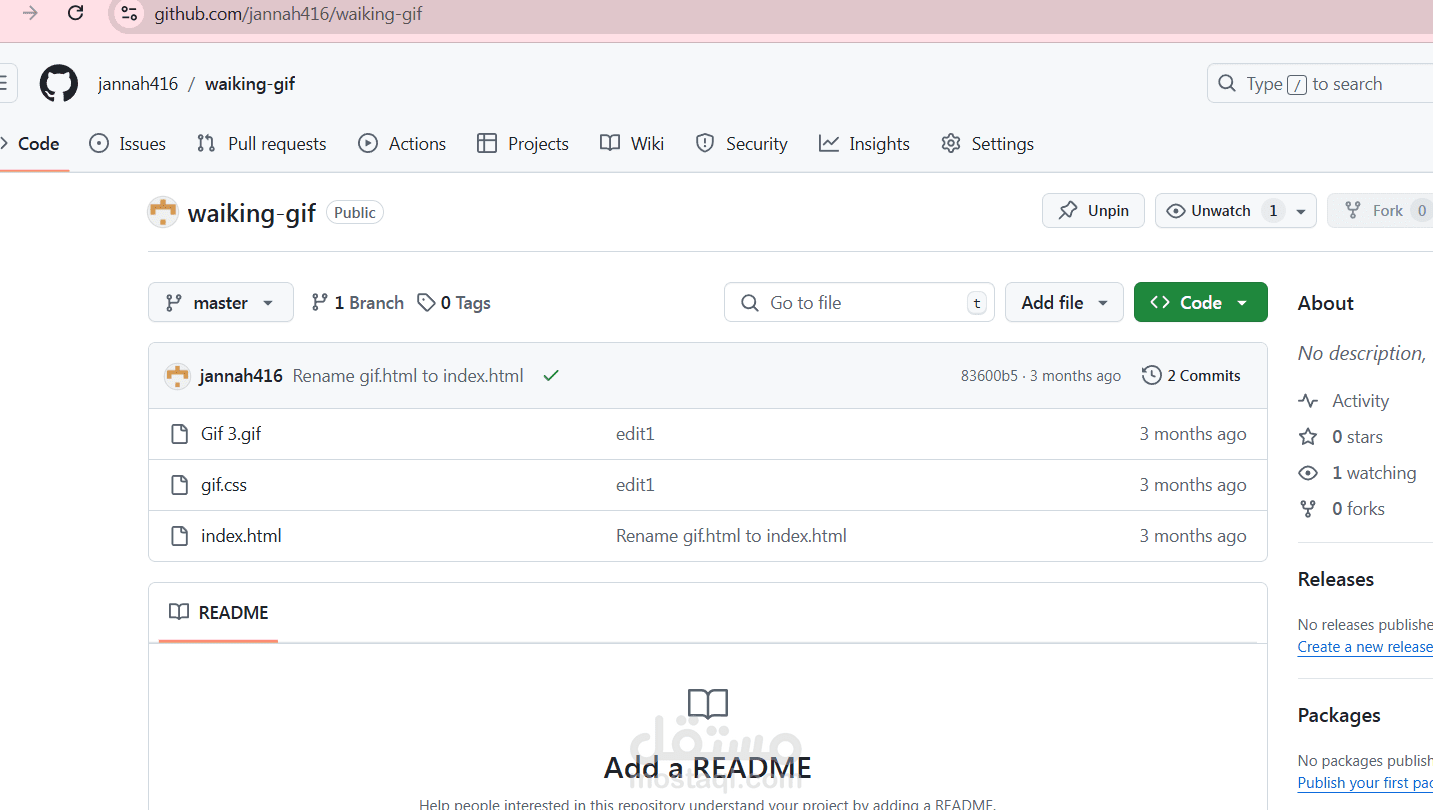
Task: Expand the green Code dropdown button
Action: pos(1200,302)
